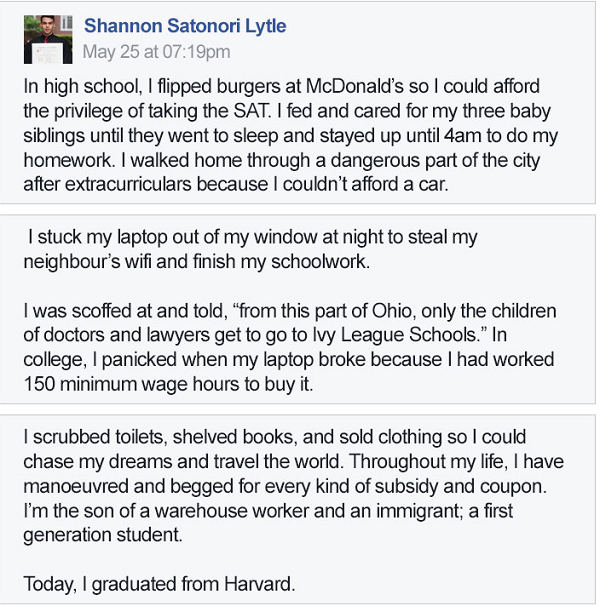Screen dimensions: 600x606
Task: Click the May 25 at 07:19pm timestamp
Action: (x=156, y=51)
